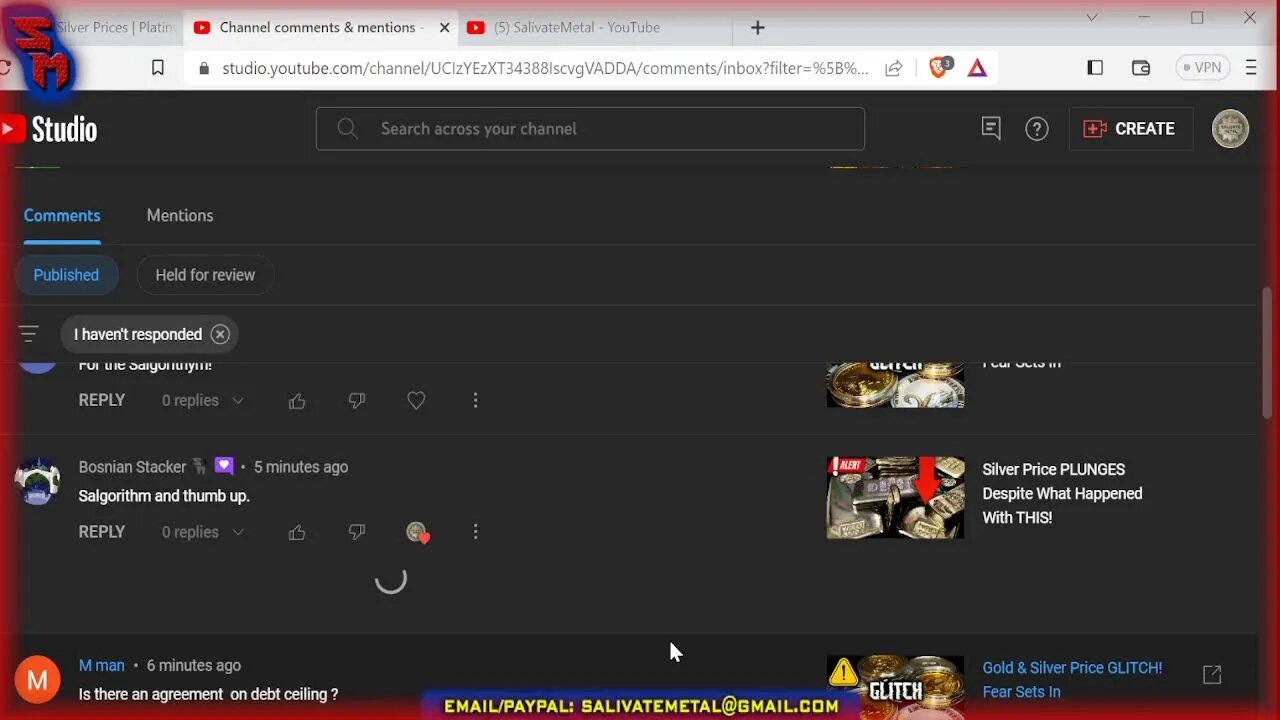Click the bookmark icon in address bar
This screenshot has width=1280, height=720.
pyautogui.click(x=158, y=68)
